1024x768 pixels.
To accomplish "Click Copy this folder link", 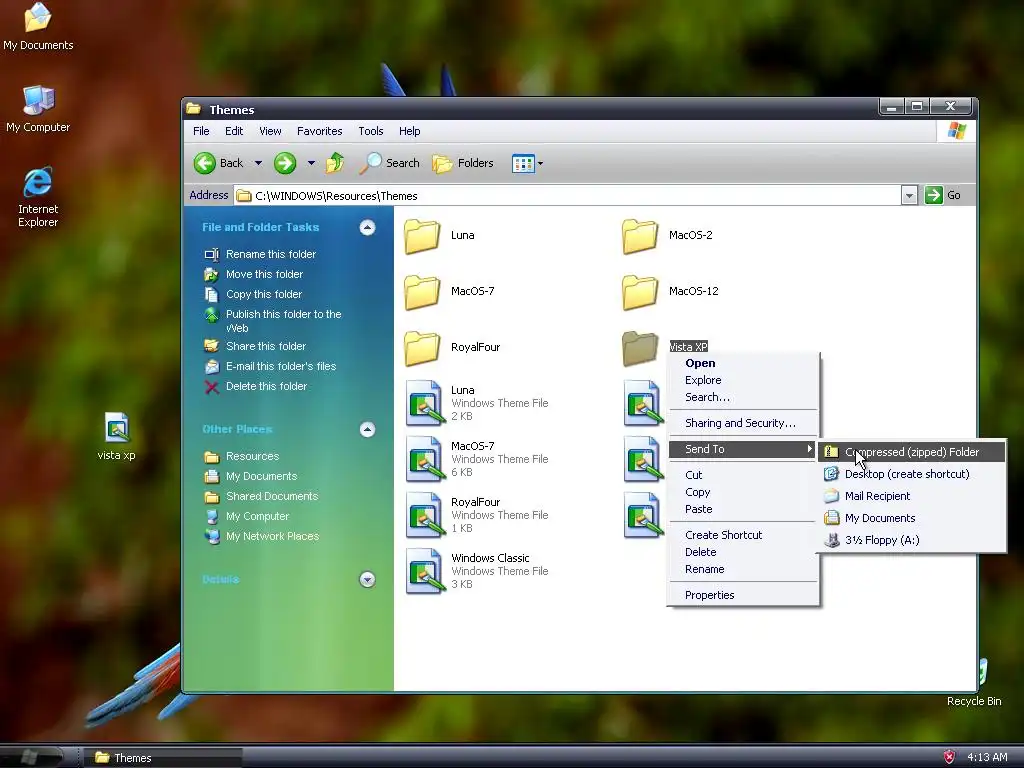I will point(264,295).
